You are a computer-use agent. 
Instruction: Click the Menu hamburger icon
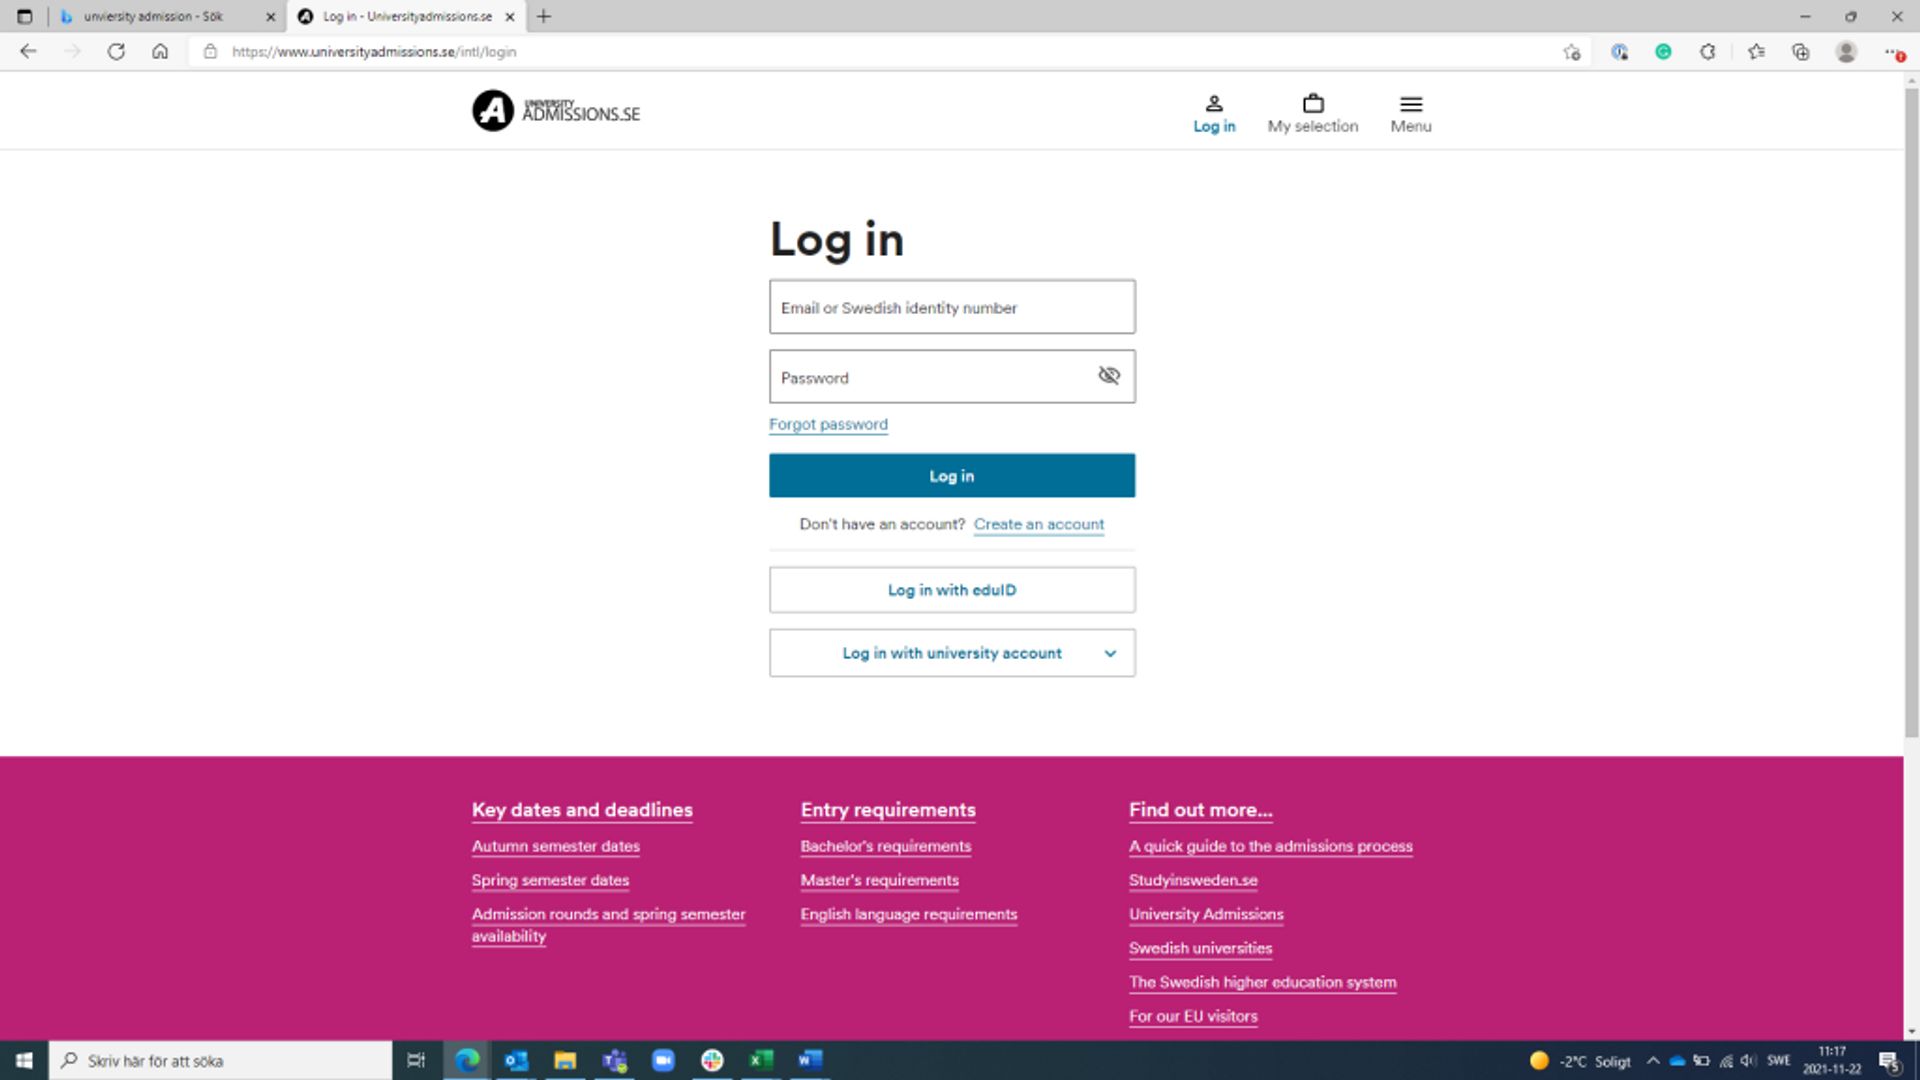[x=1410, y=104]
